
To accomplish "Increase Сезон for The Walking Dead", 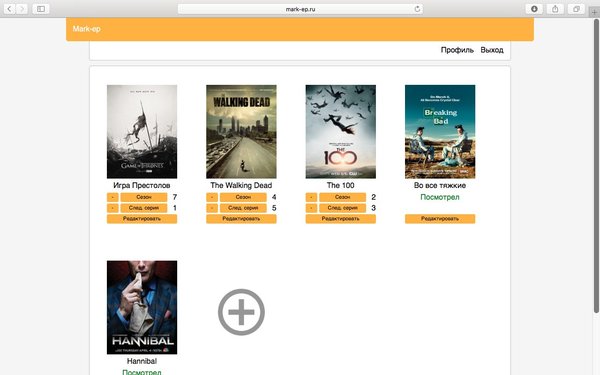I will [243, 197].
